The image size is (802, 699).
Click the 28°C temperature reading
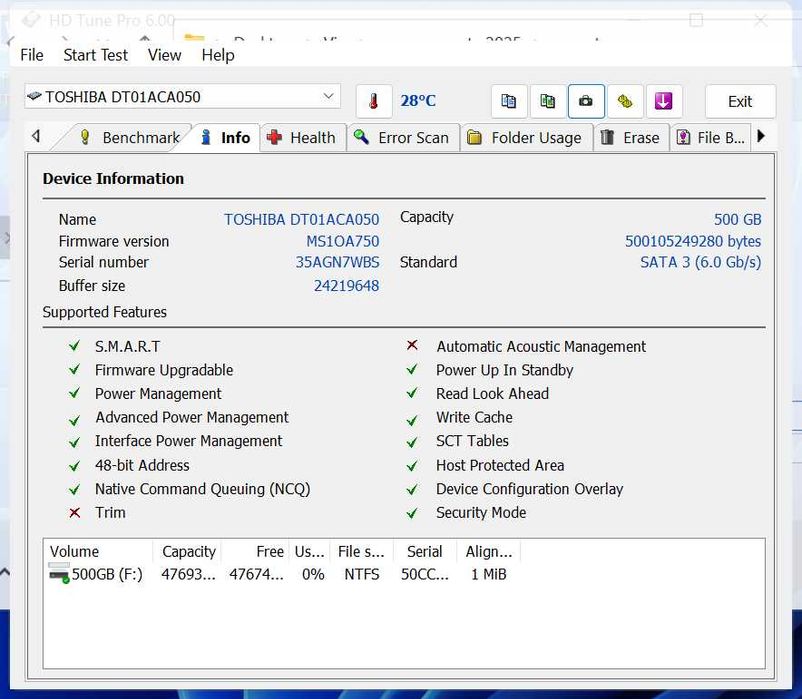[x=418, y=101]
